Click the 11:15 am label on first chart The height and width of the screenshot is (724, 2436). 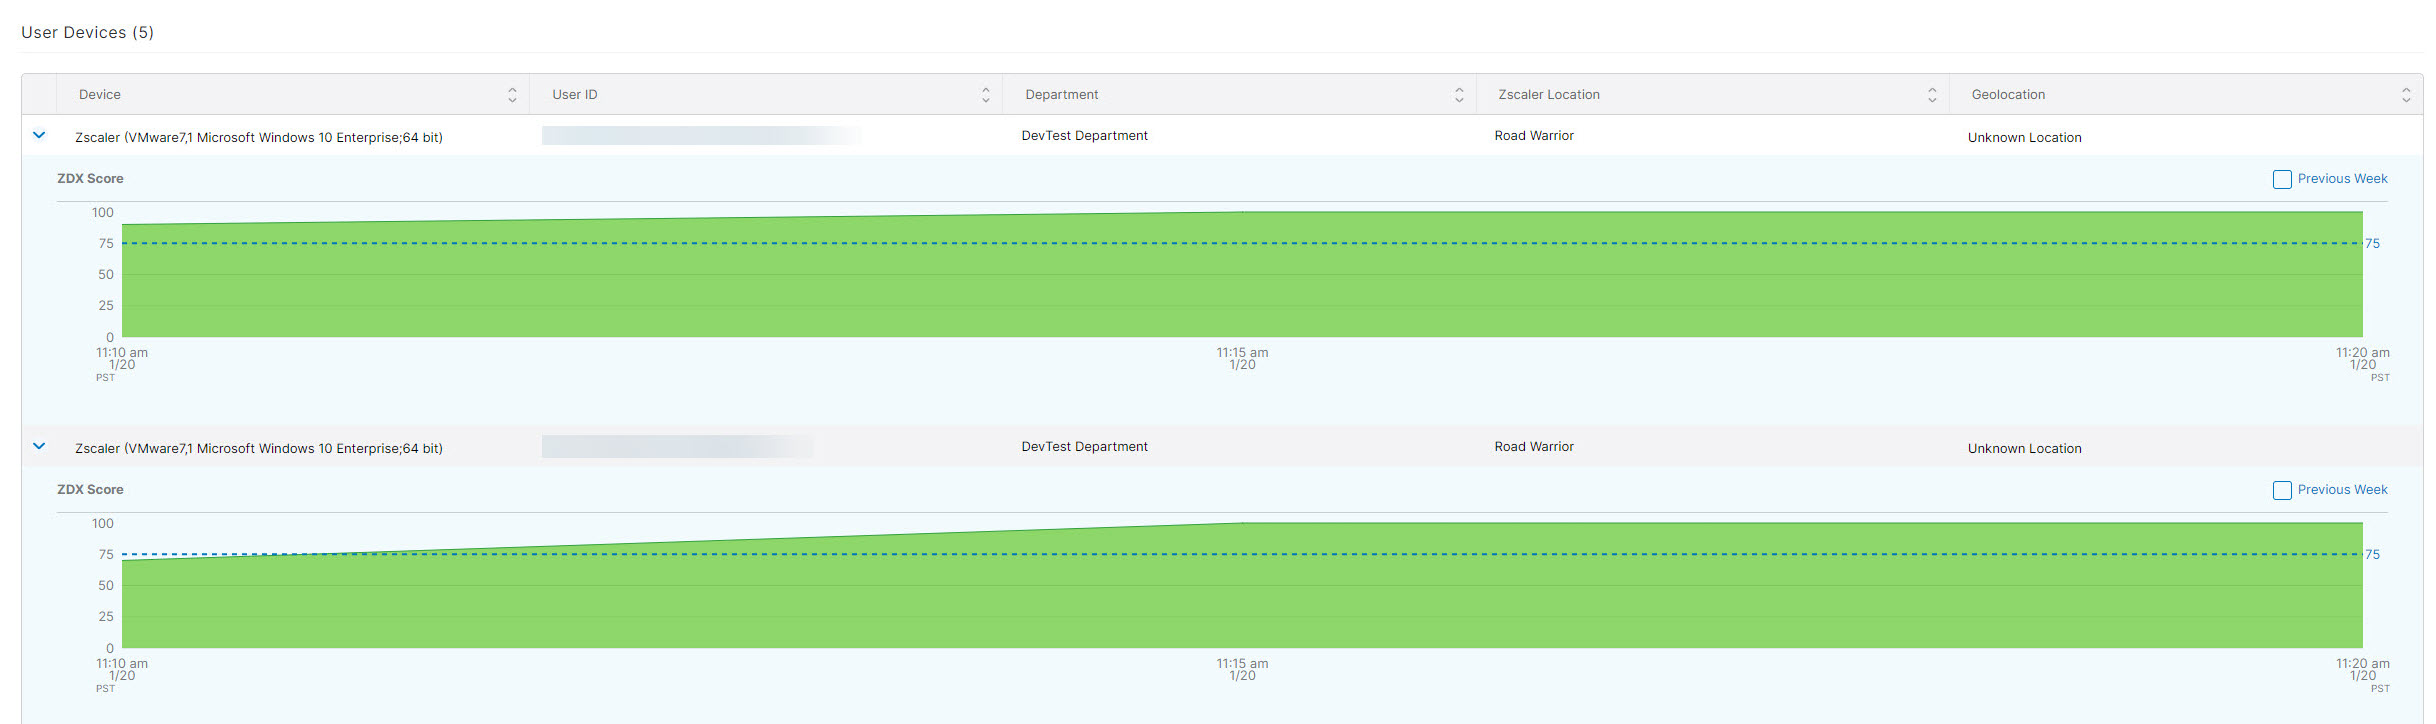click(x=1242, y=353)
